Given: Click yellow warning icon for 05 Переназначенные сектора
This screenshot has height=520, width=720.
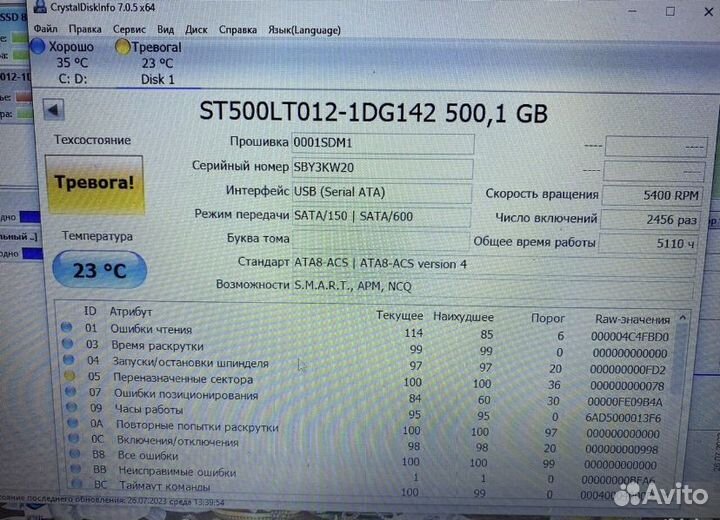Looking at the screenshot, I should [70, 375].
